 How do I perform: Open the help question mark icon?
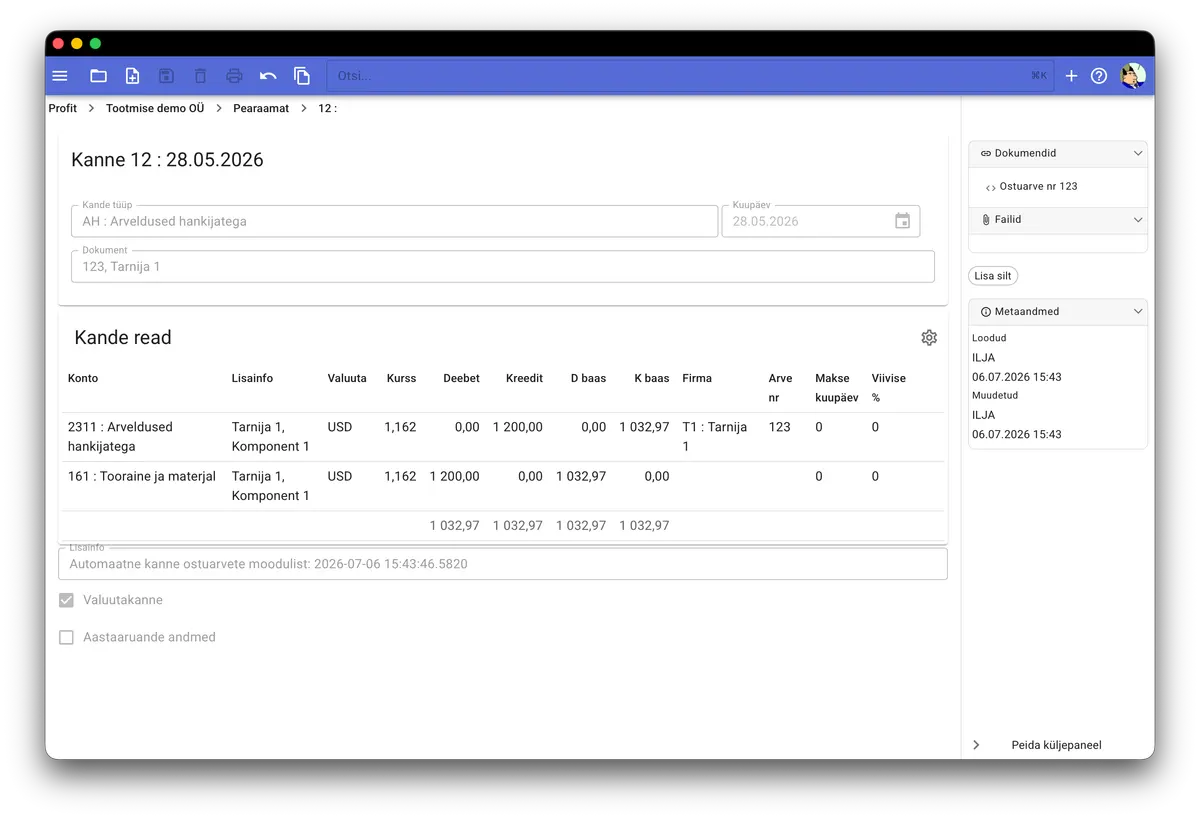pyautogui.click(x=1099, y=76)
